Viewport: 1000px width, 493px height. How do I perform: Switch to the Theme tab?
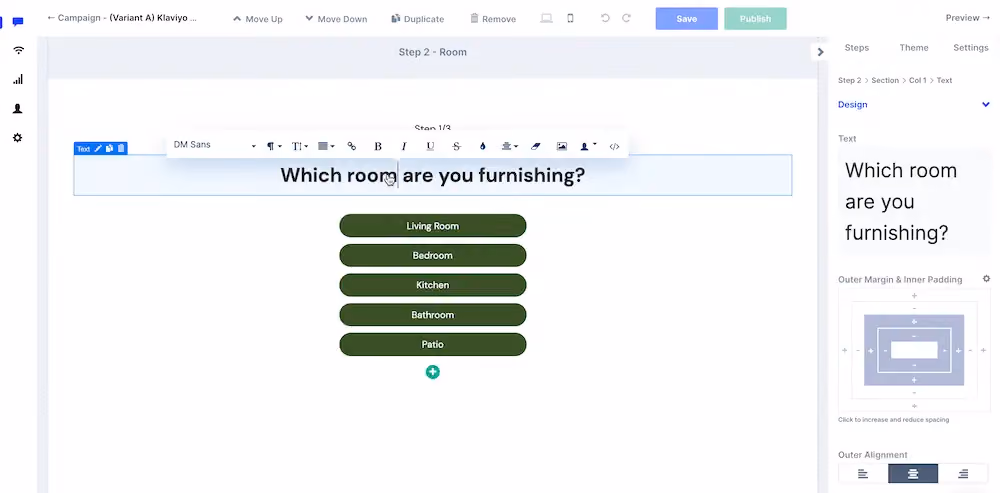click(914, 48)
